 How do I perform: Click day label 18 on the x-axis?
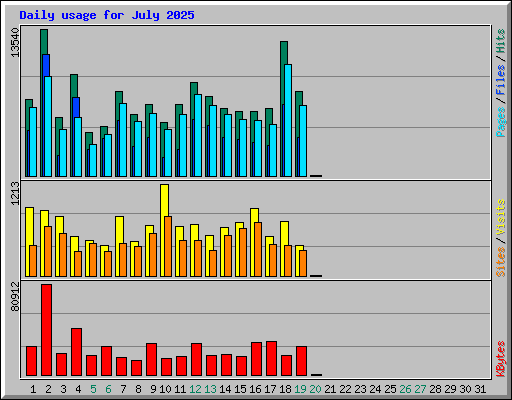coord(285,389)
